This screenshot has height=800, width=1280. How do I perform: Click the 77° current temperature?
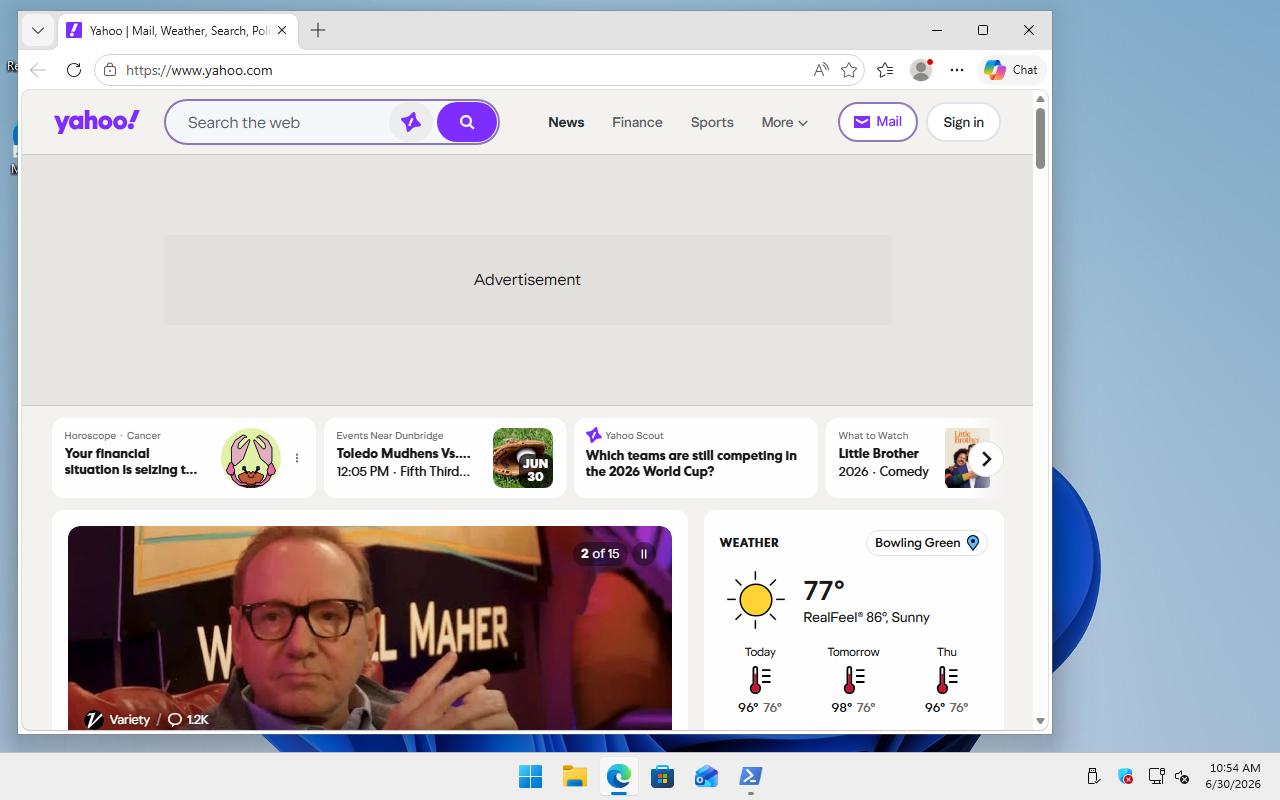click(824, 590)
